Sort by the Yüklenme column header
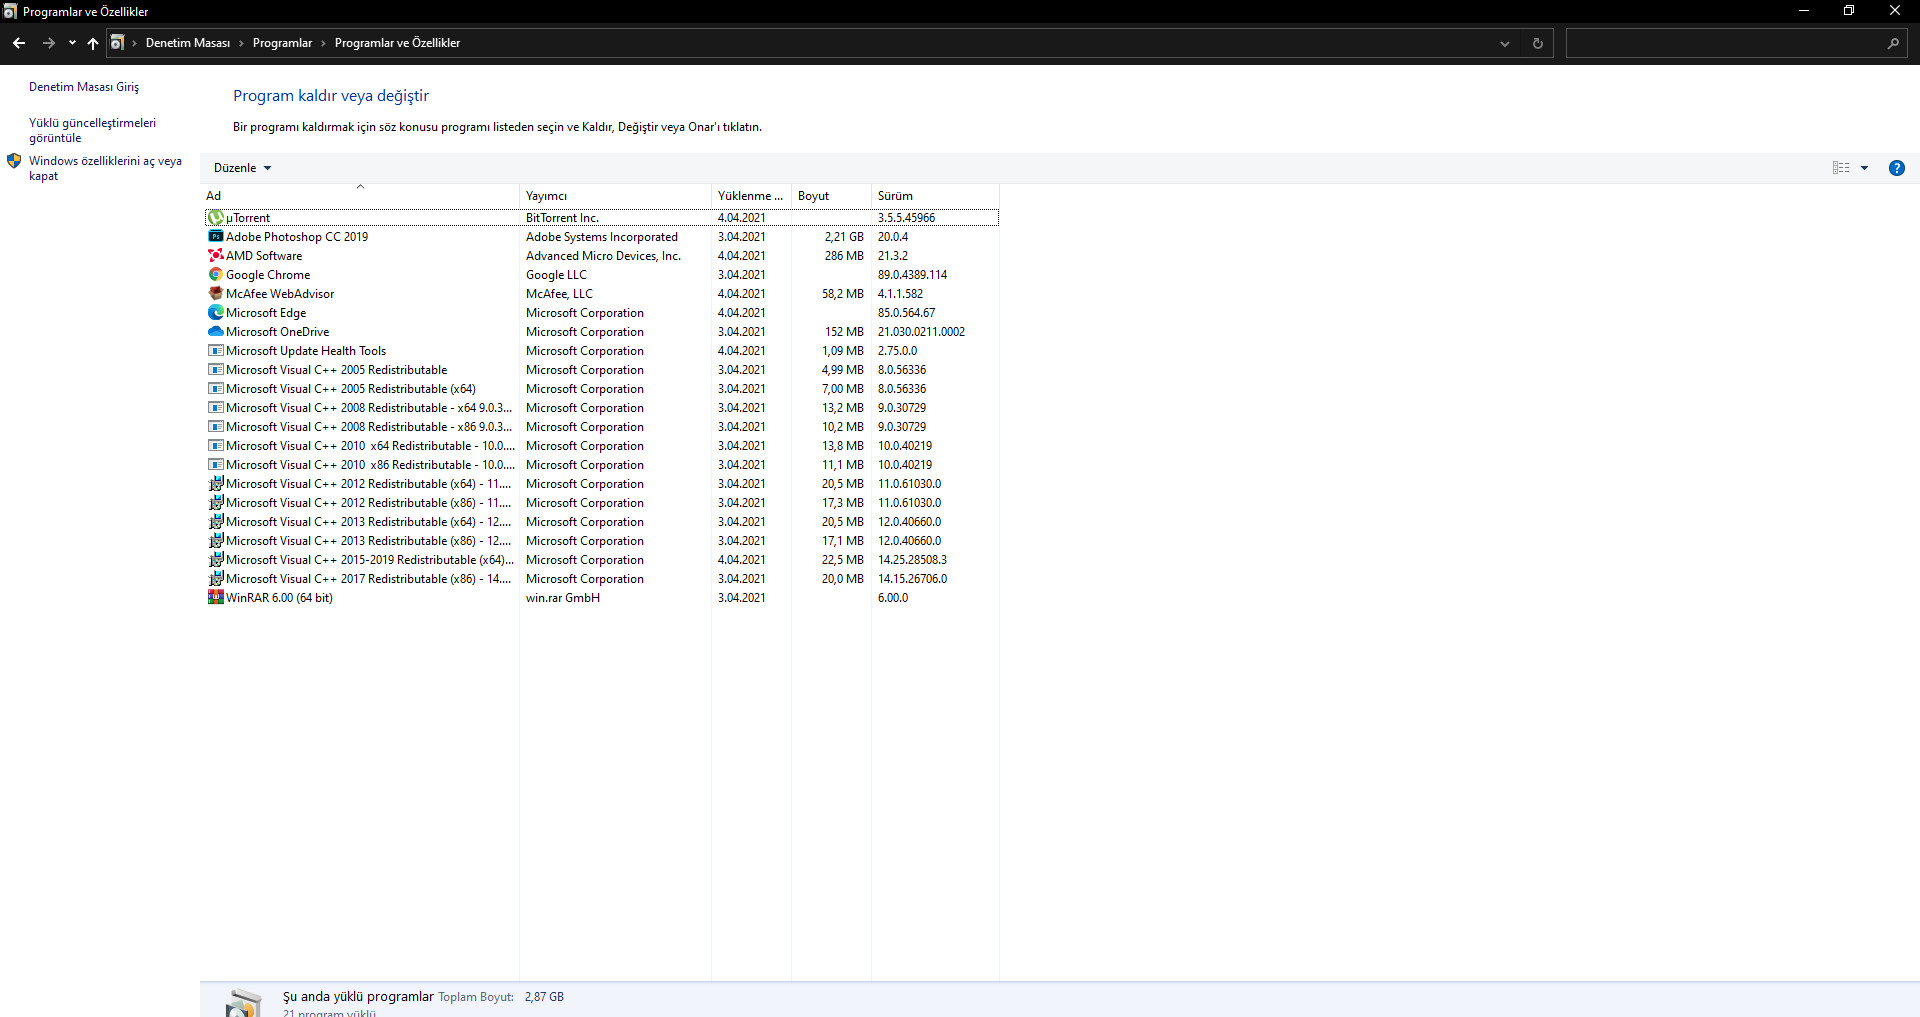Viewport: 1920px width, 1017px height. click(x=751, y=196)
